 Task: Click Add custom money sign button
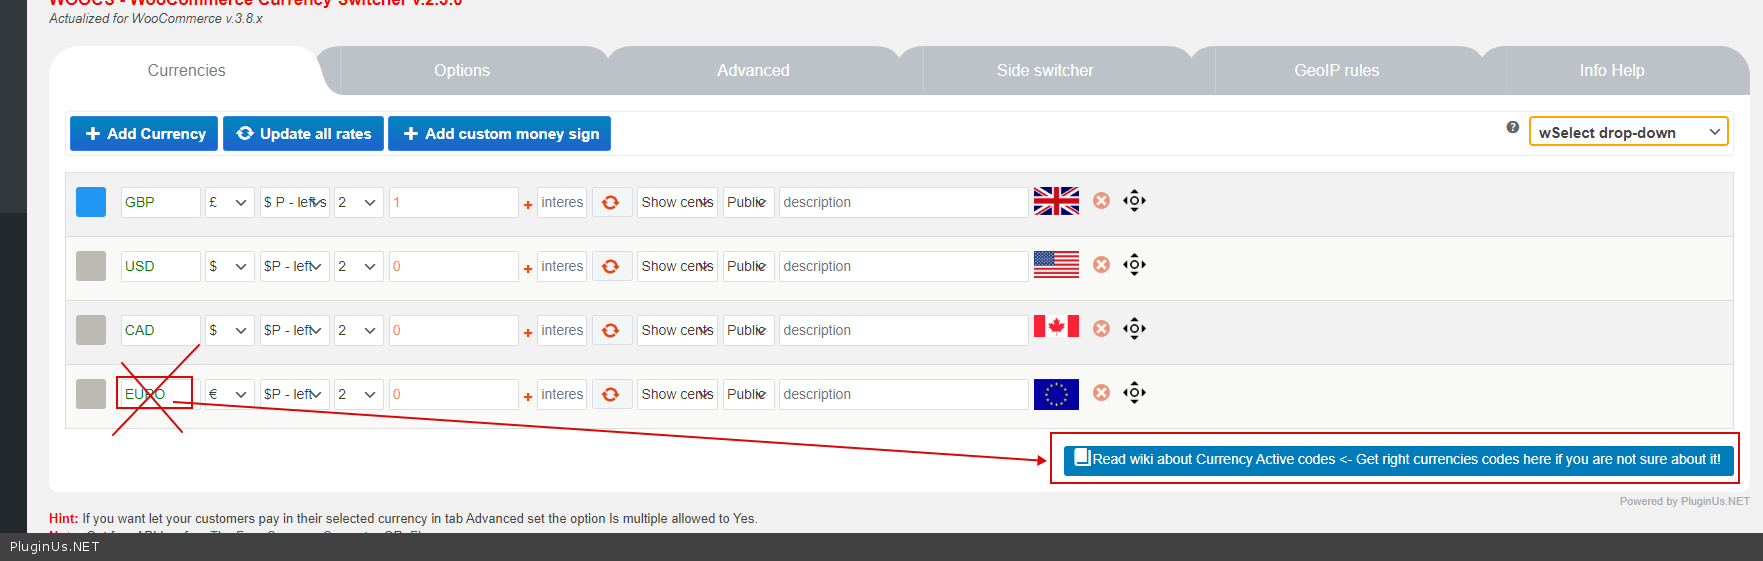click(499, 133)
